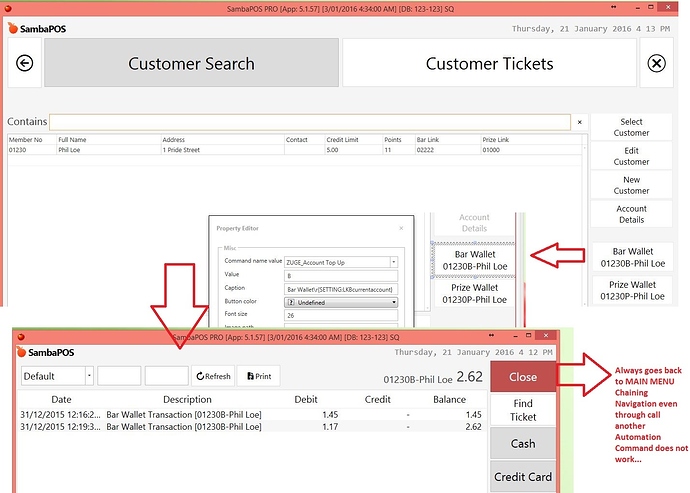The width and height of the screenshot is (690, 493).
Task: Click the double-arrow icon in lower window title bar
Action: (x=492, y=335)
